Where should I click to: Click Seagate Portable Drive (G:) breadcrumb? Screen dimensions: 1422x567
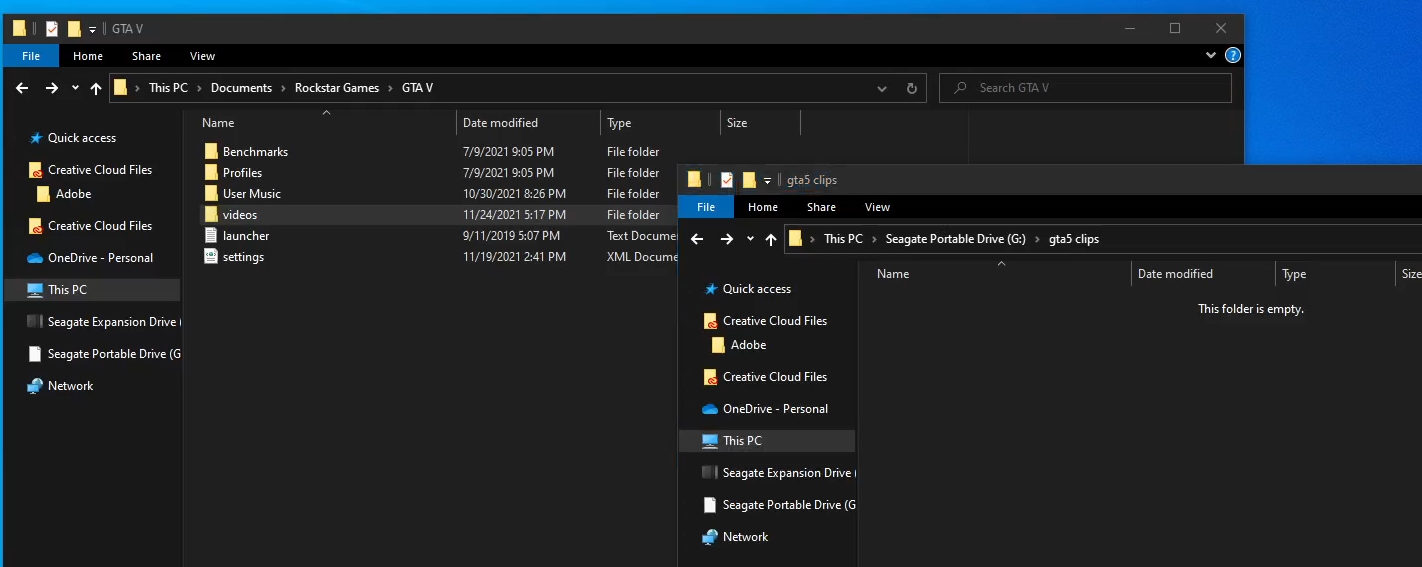click(x=956, y=239)
